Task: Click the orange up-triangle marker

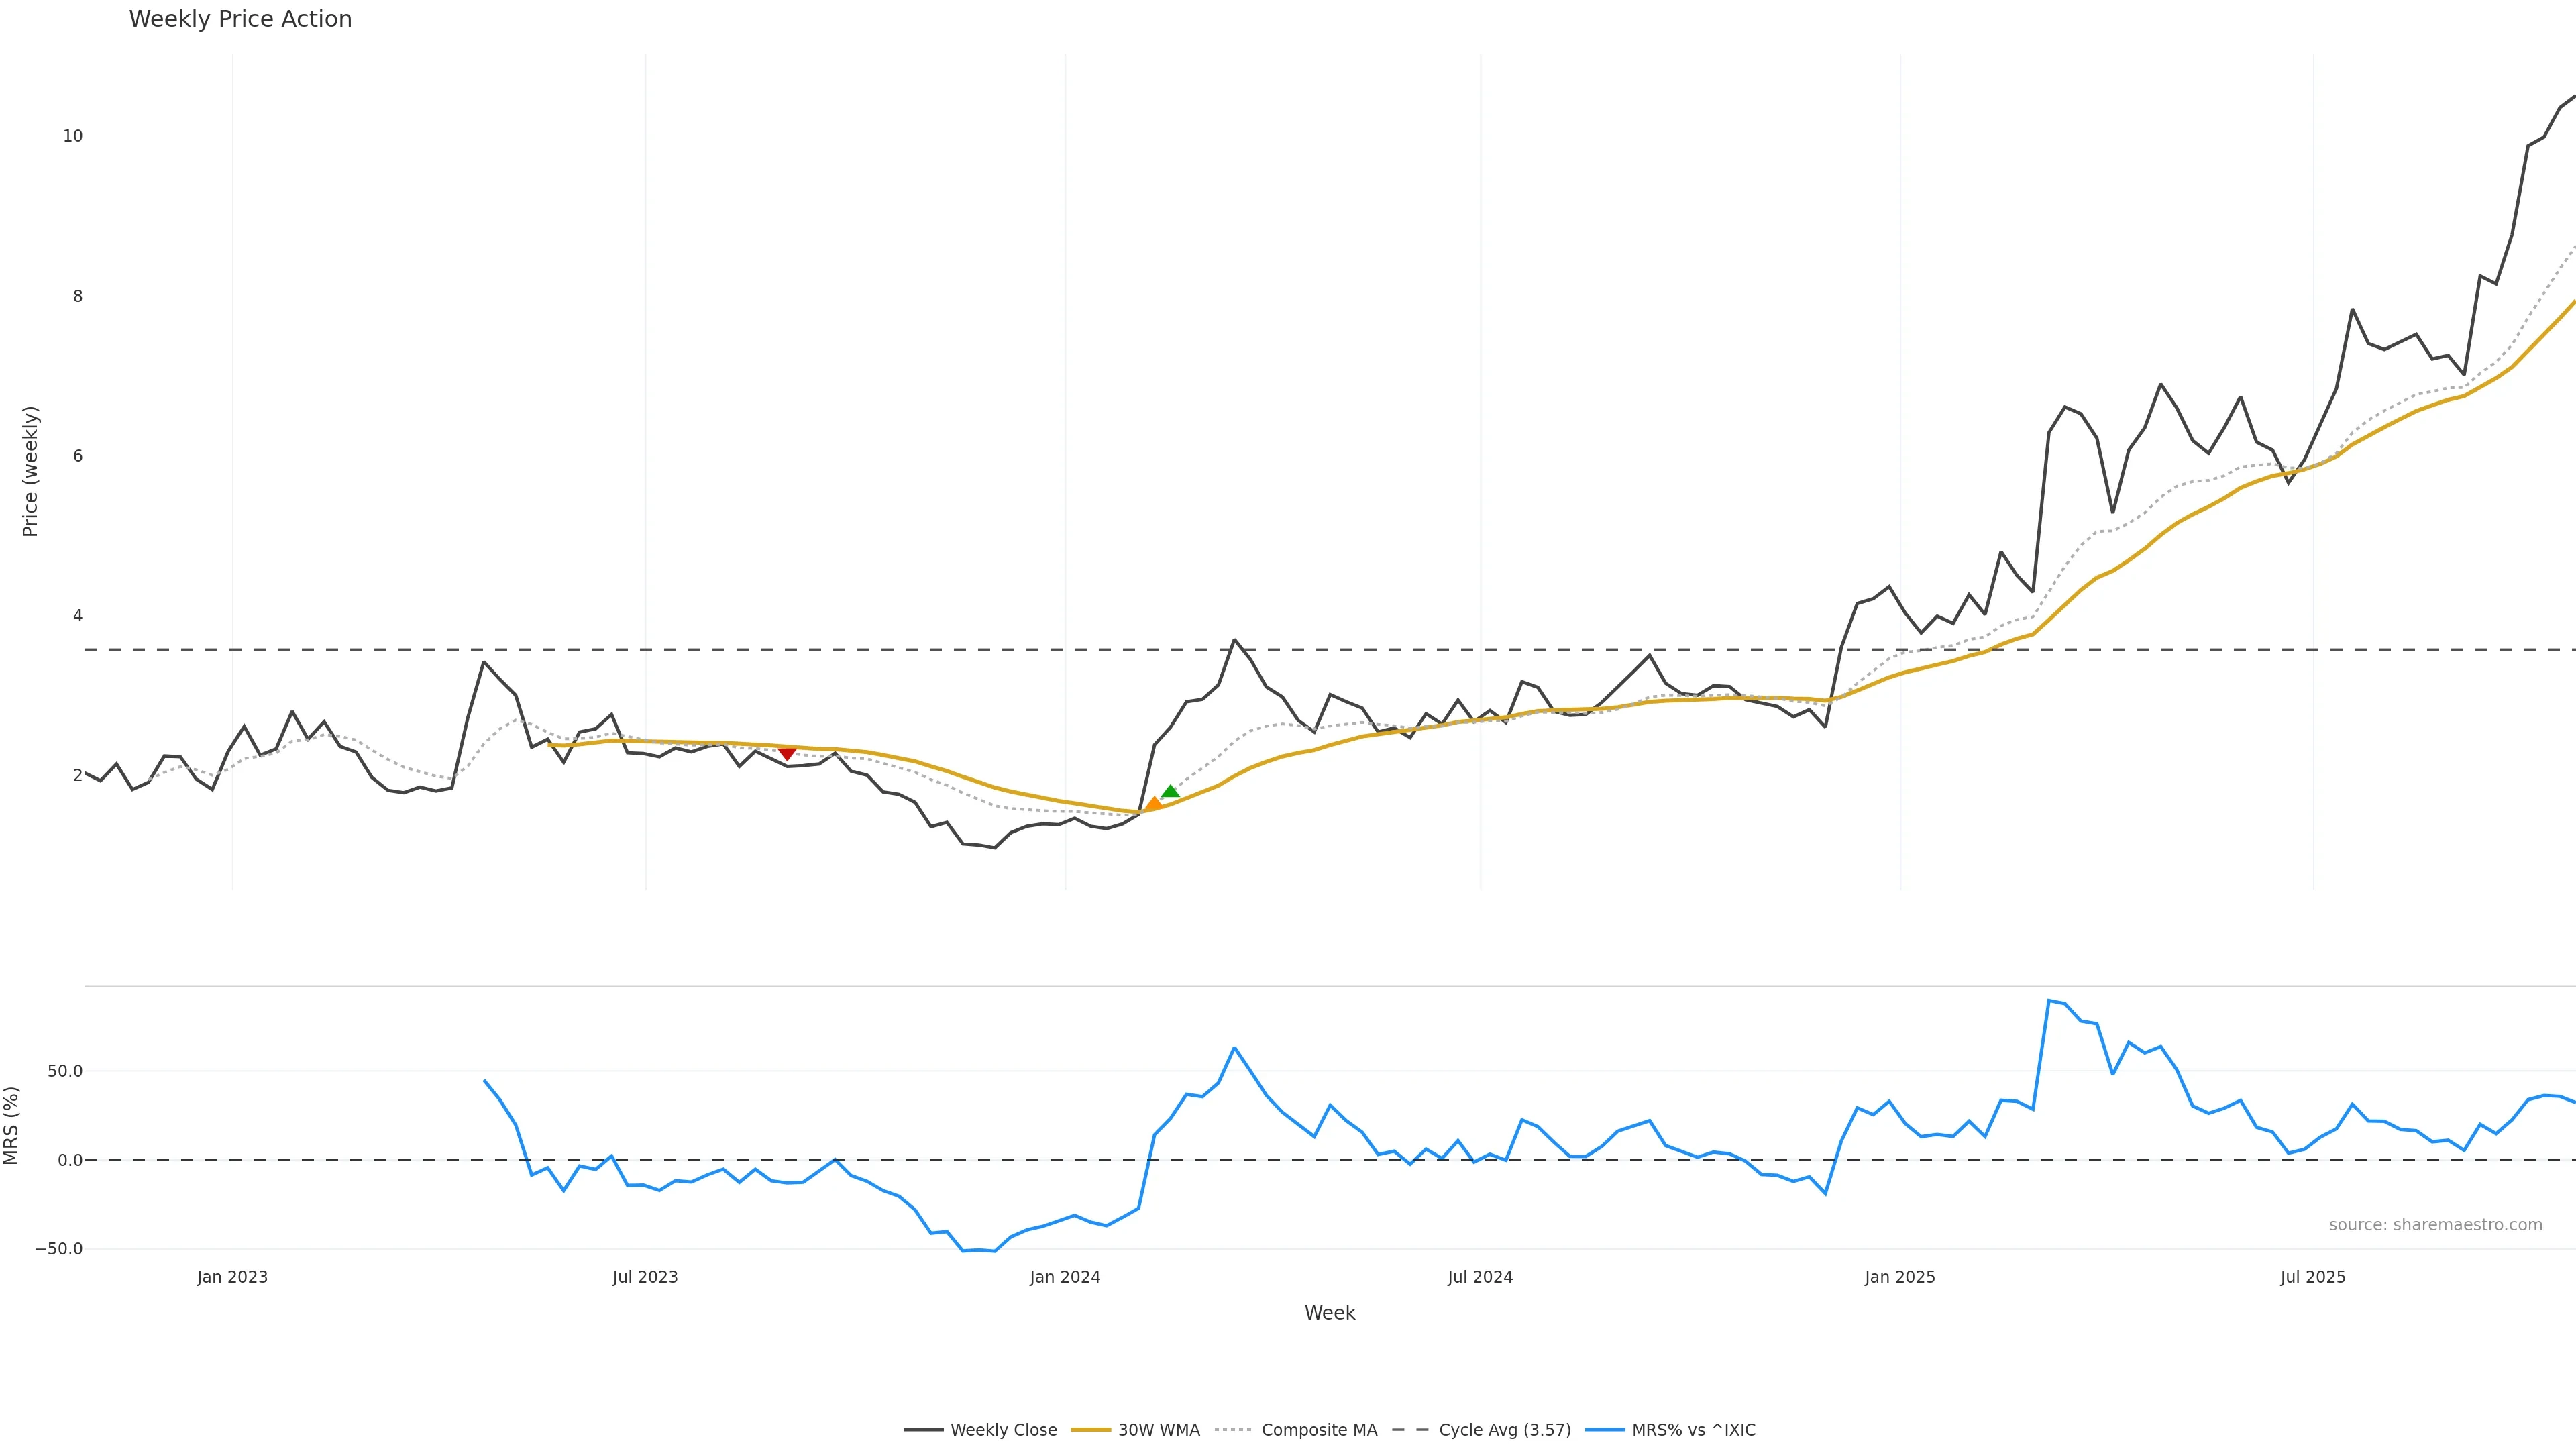Action: (x=1153, y=804)
